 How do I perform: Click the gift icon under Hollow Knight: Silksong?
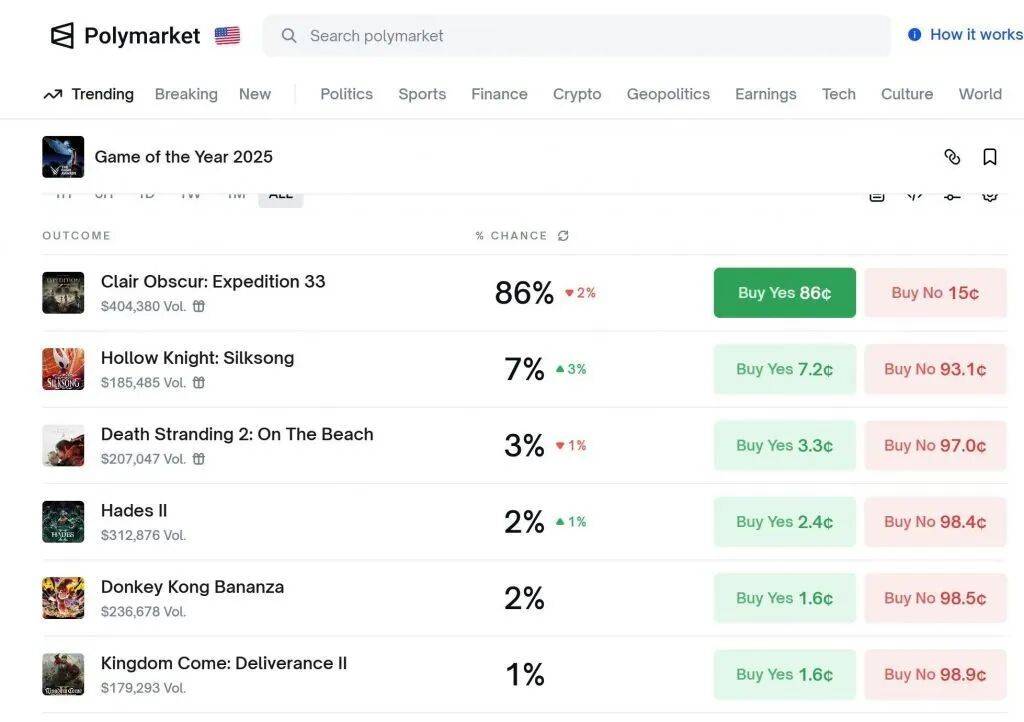199,383
